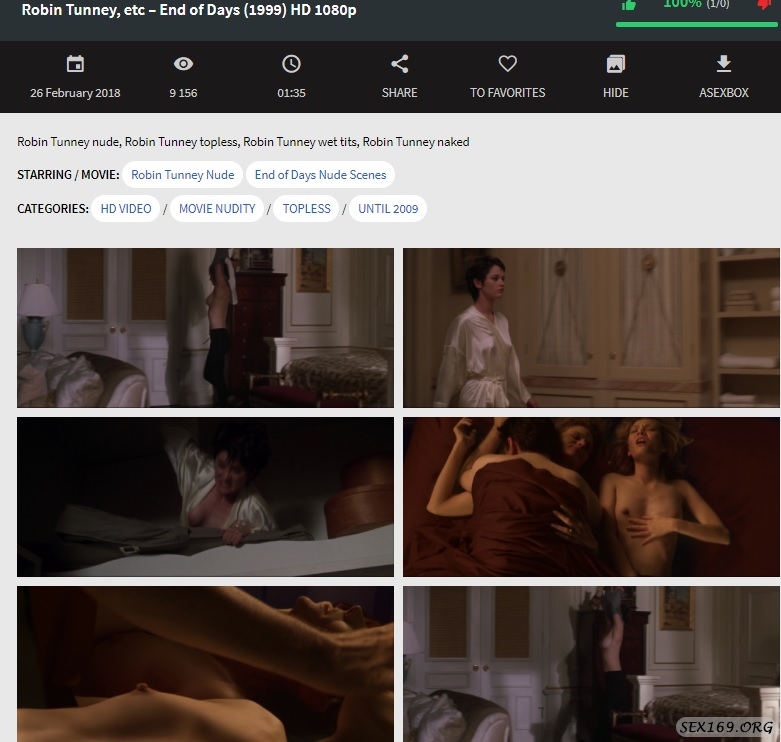
Task: Select the UNTIL 2009 category tag
Action: click(388, 209)
